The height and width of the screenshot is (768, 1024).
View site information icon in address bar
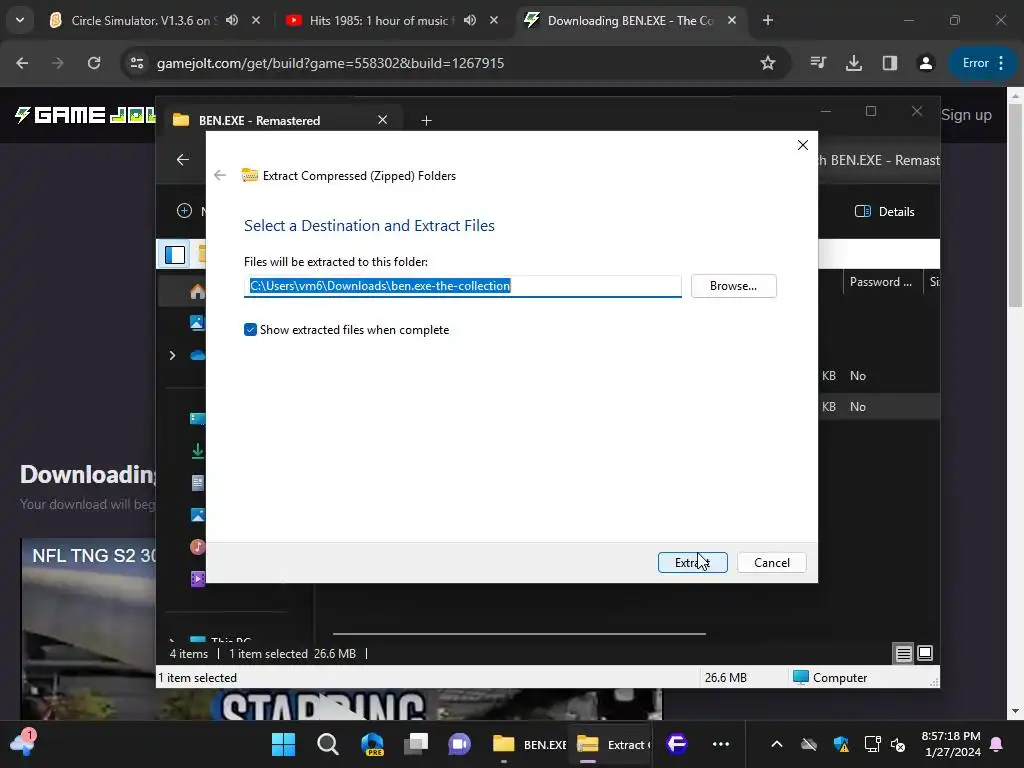click(x=137, y=63)
